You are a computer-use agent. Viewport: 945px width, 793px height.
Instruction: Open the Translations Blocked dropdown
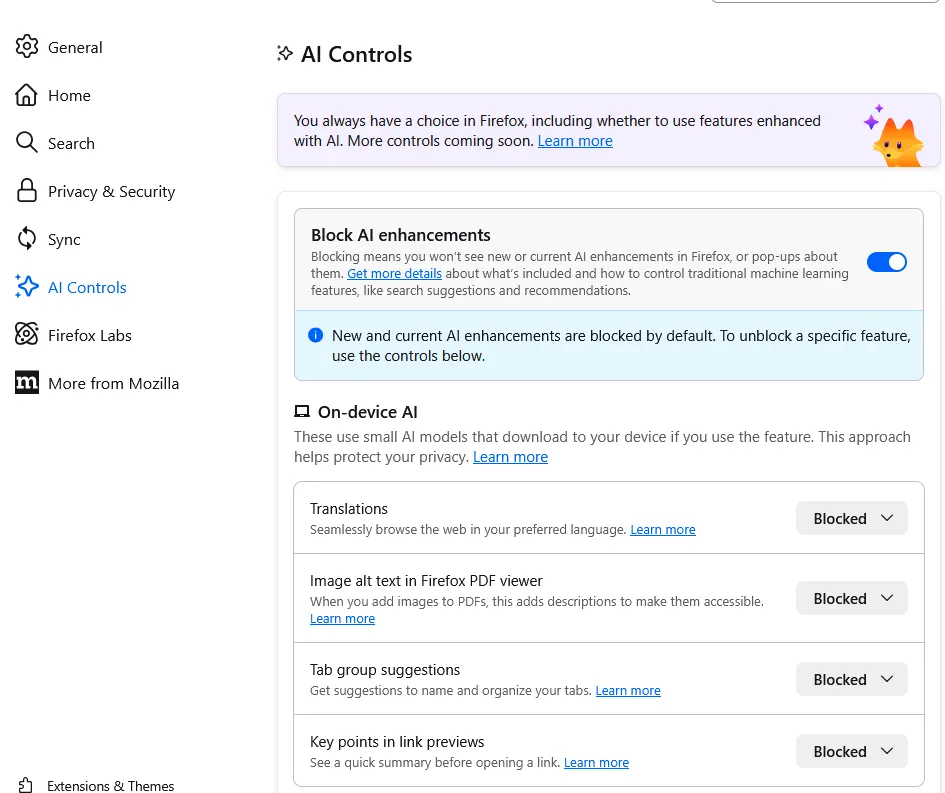(851, 518)
